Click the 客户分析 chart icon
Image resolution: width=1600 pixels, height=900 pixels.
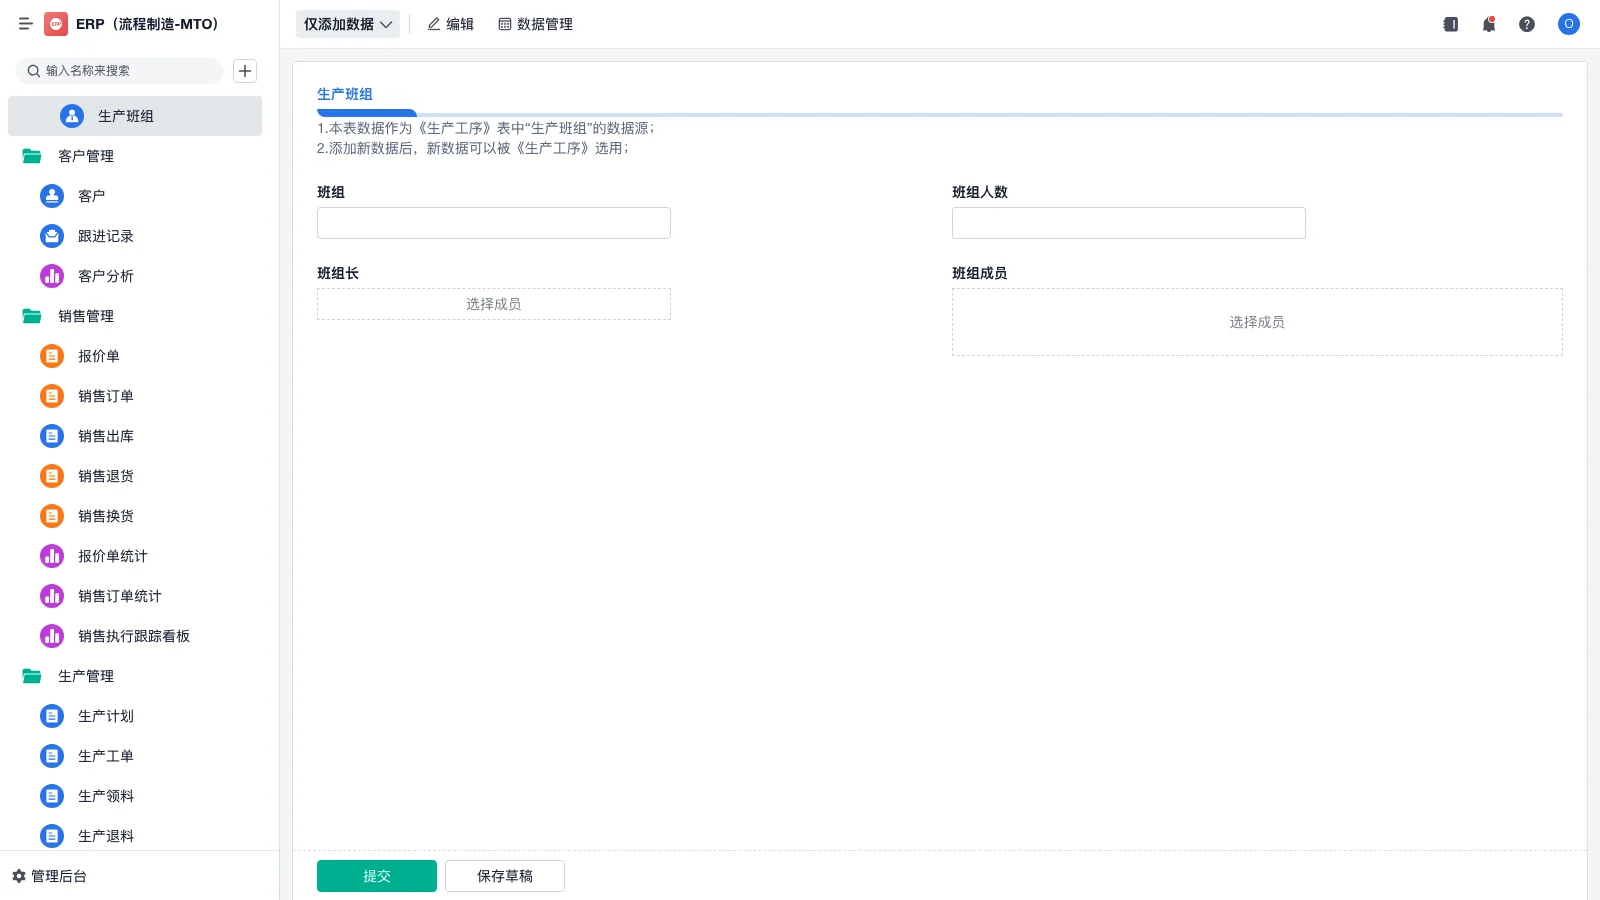(x=52, y=276)
